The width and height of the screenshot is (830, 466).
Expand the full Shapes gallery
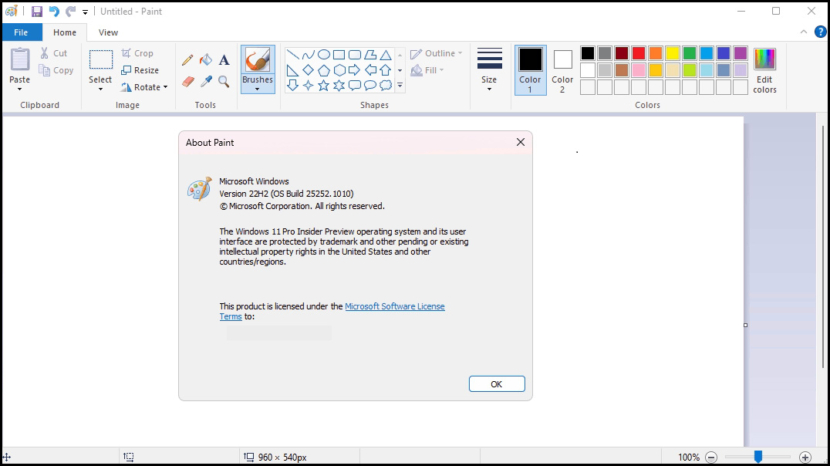400,85
